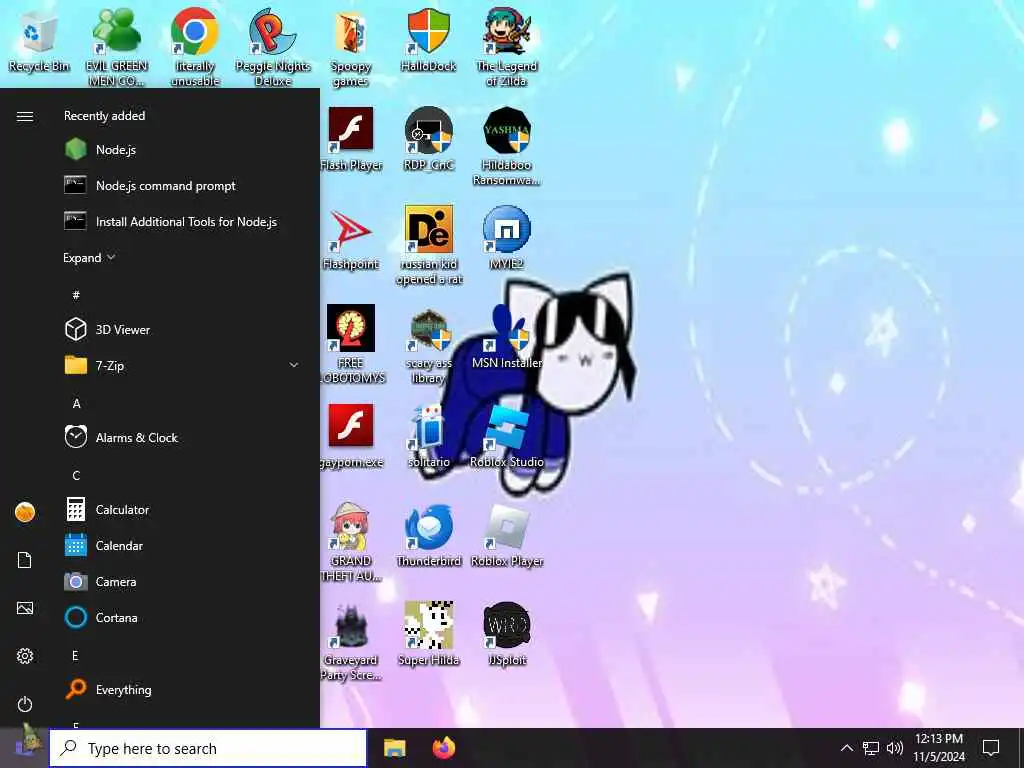1024x768 pixels.
Task: Open Pictures from Start sidebar
Action: (25, 608)
